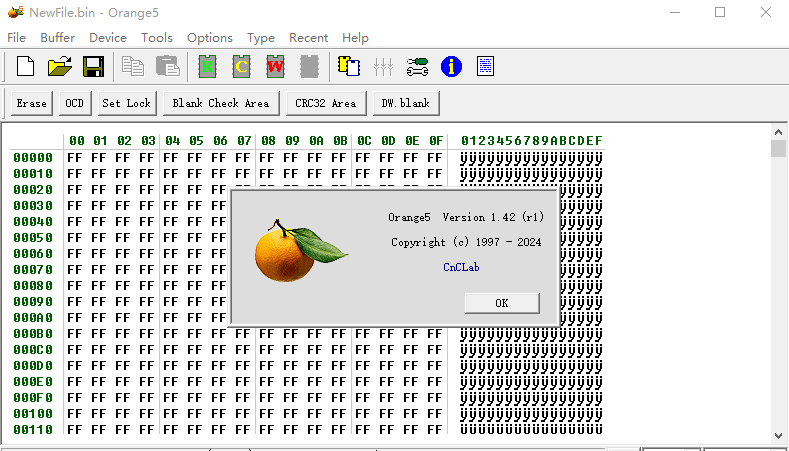Click the yellow C chip icon
This screenshot has height=451, width=789.
242,67
